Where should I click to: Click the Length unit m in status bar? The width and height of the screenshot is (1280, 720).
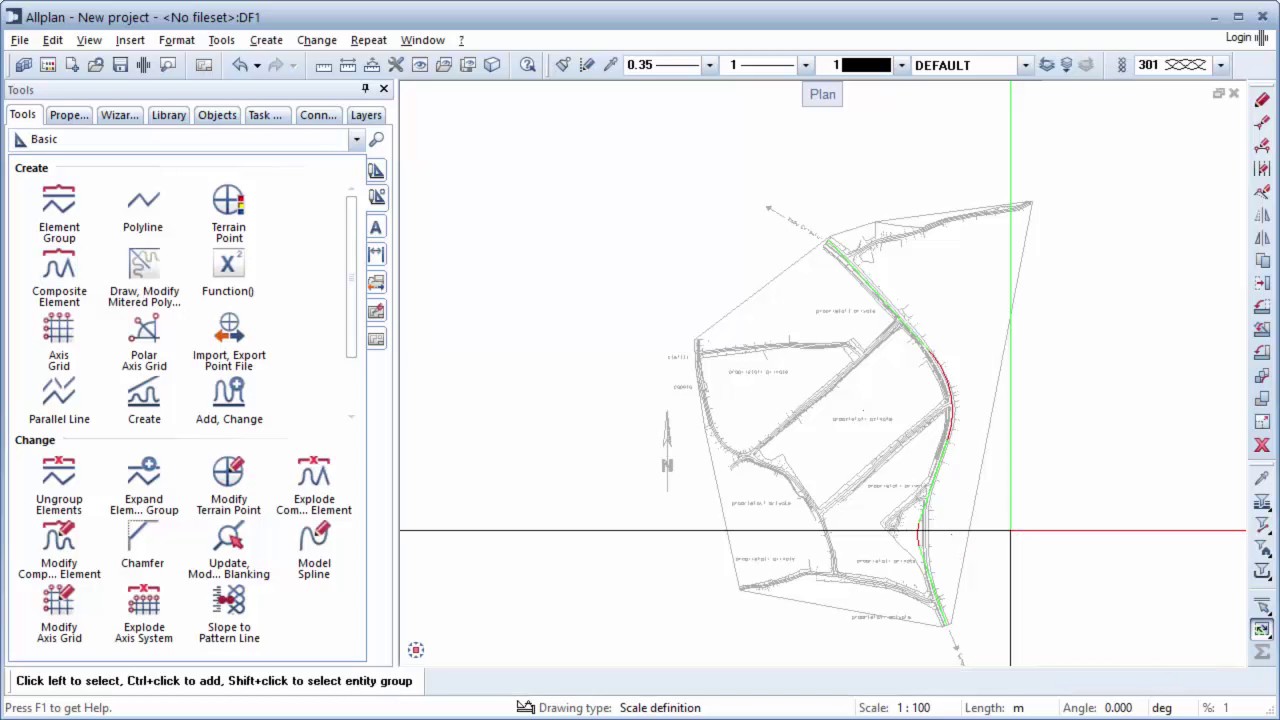[x=1019, y=708]
